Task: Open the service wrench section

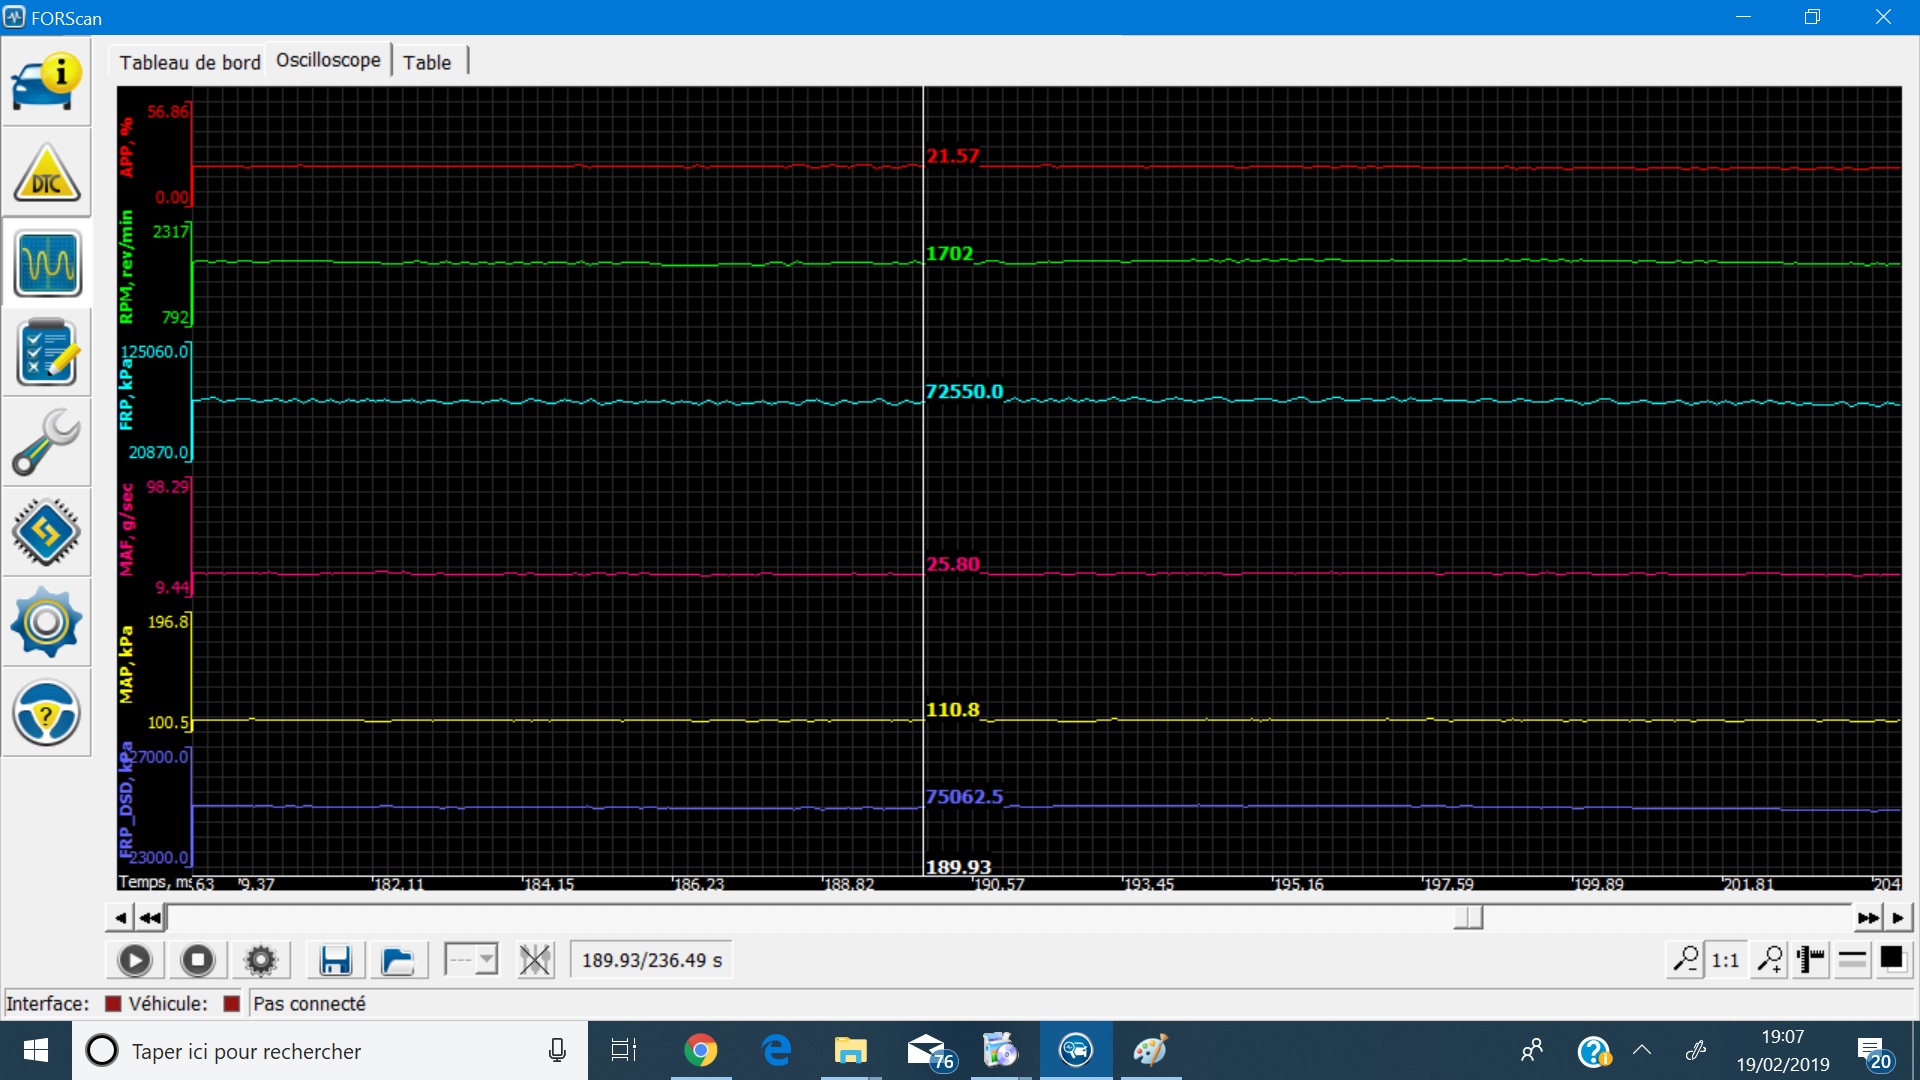Action: point(46,442)
